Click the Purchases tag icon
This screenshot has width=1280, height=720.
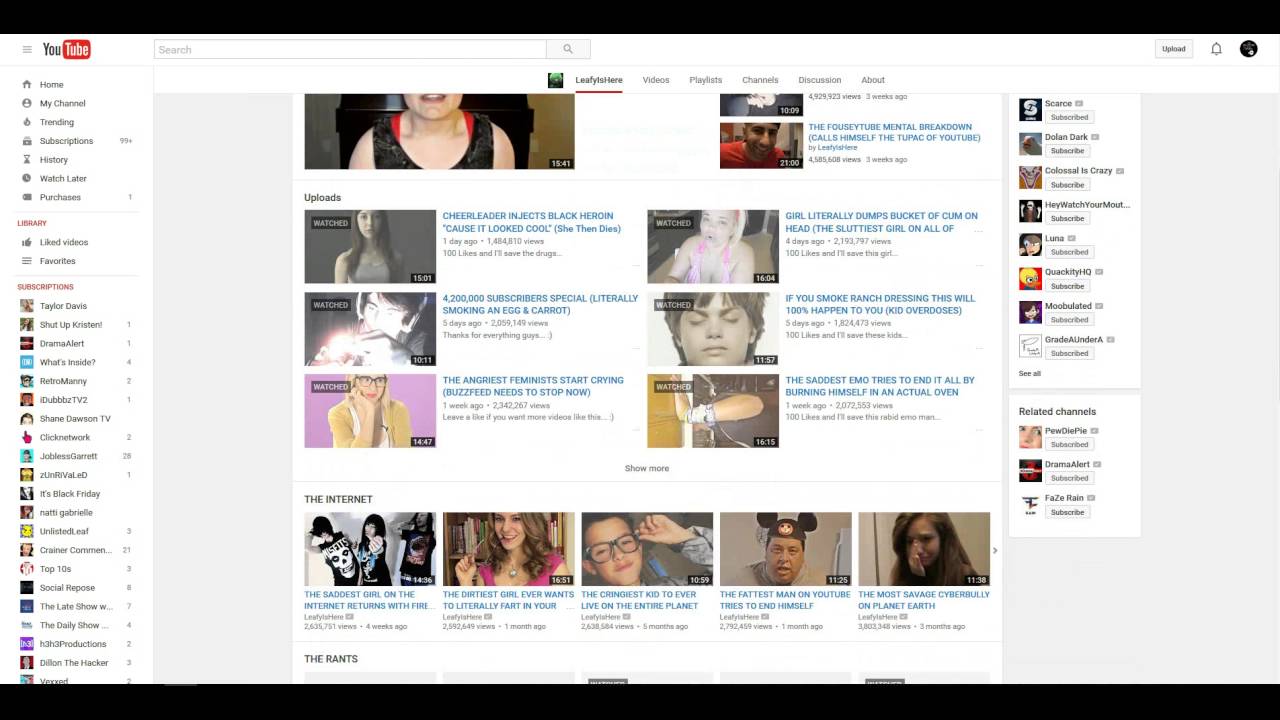[x=27, y=197]
